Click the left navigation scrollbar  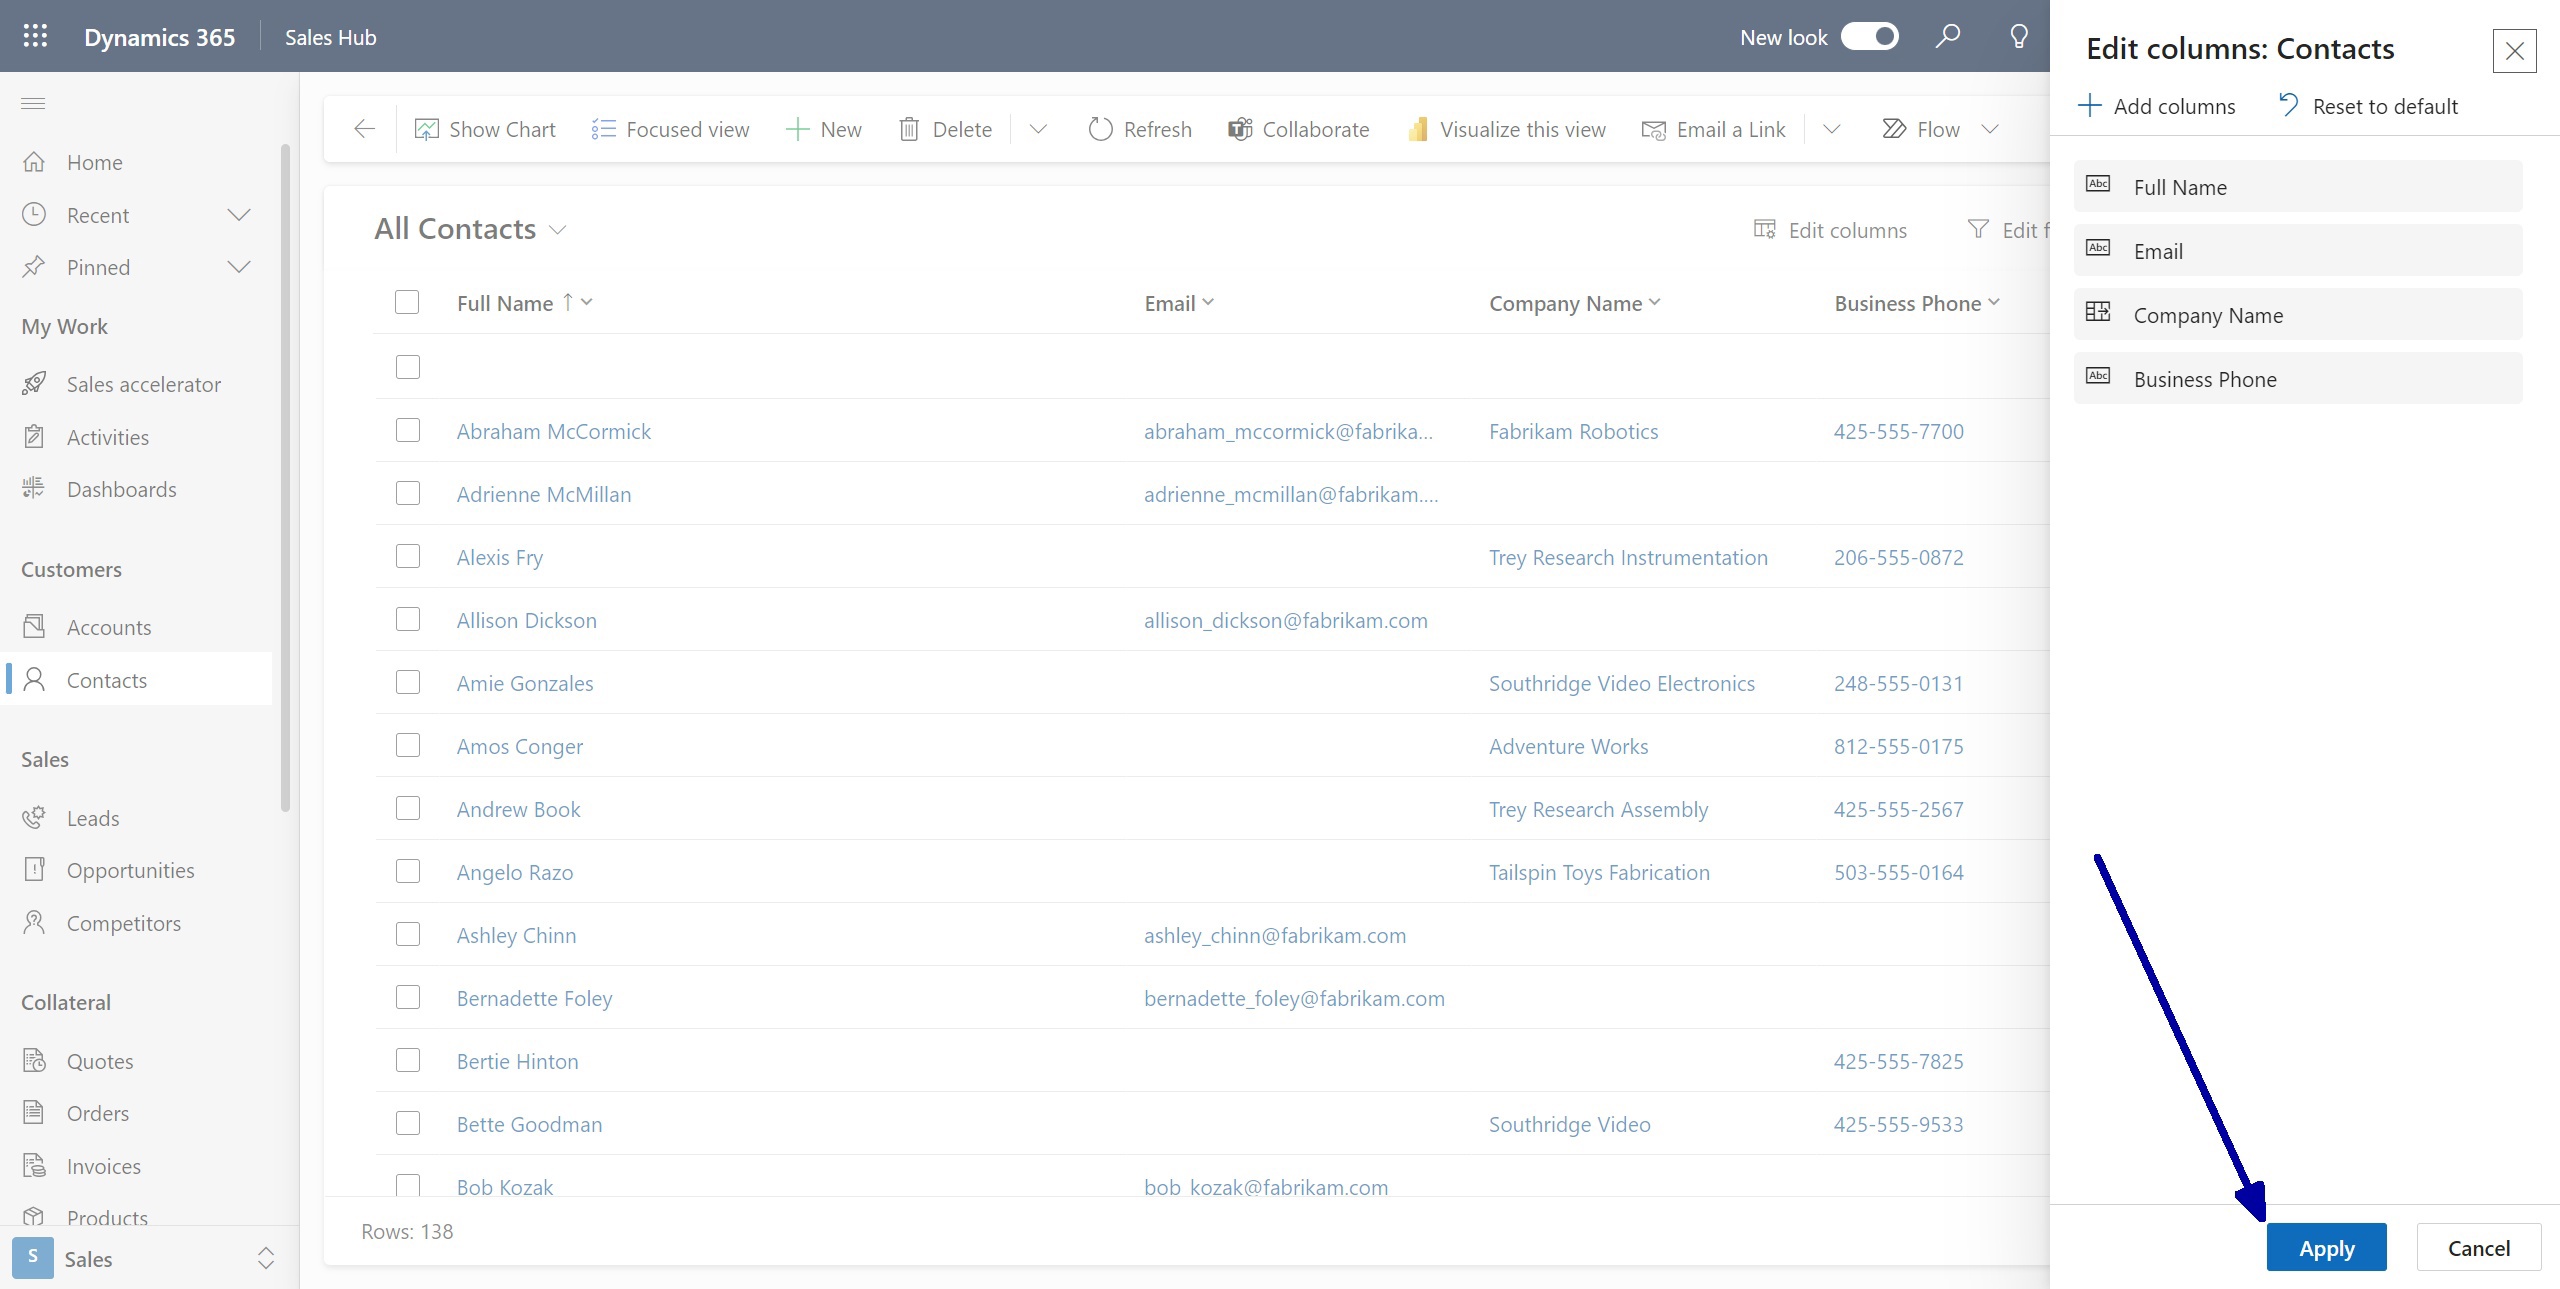[x=285, y=478]
